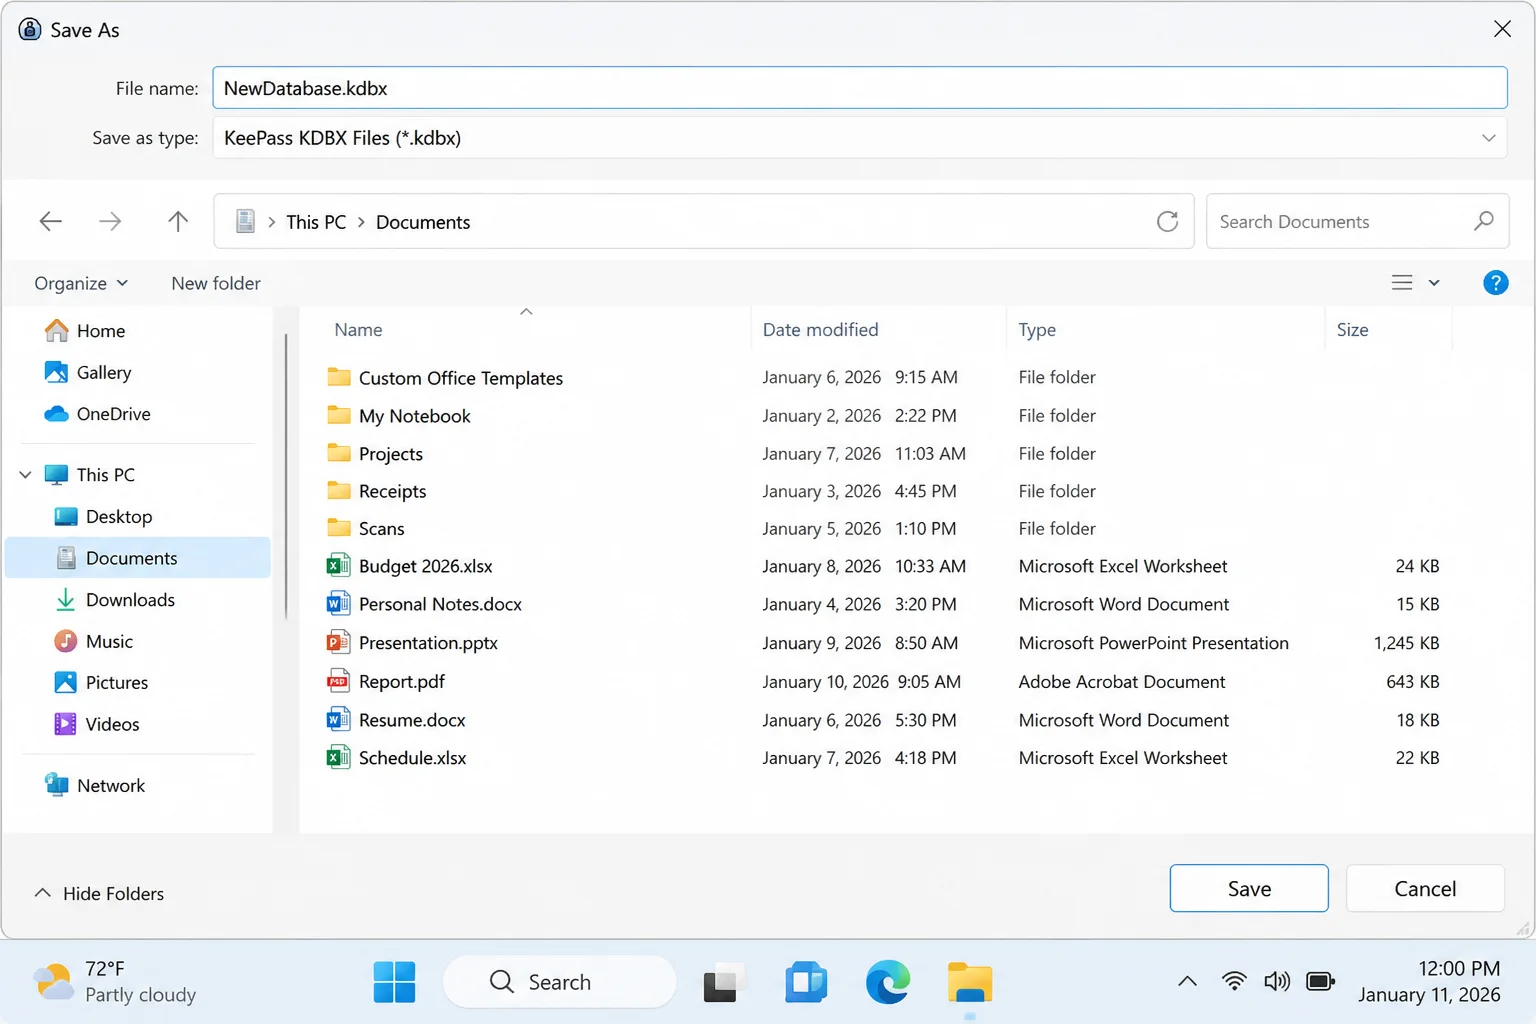Click the Save button
The width and height of the screenshot is (1536, 1024).
coord(1249,888)
